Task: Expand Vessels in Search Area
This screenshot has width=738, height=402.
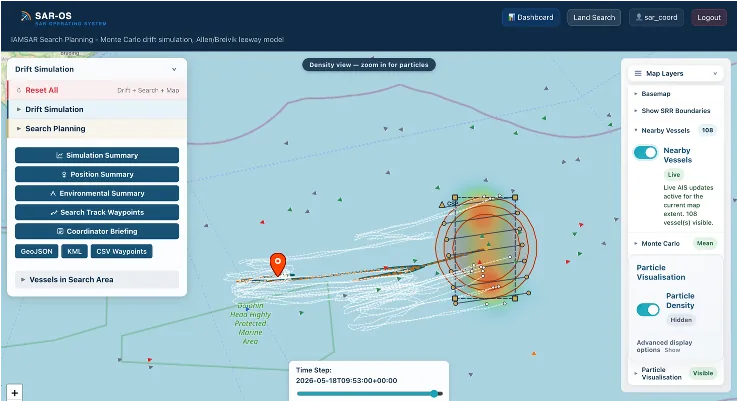Action: 97,280
